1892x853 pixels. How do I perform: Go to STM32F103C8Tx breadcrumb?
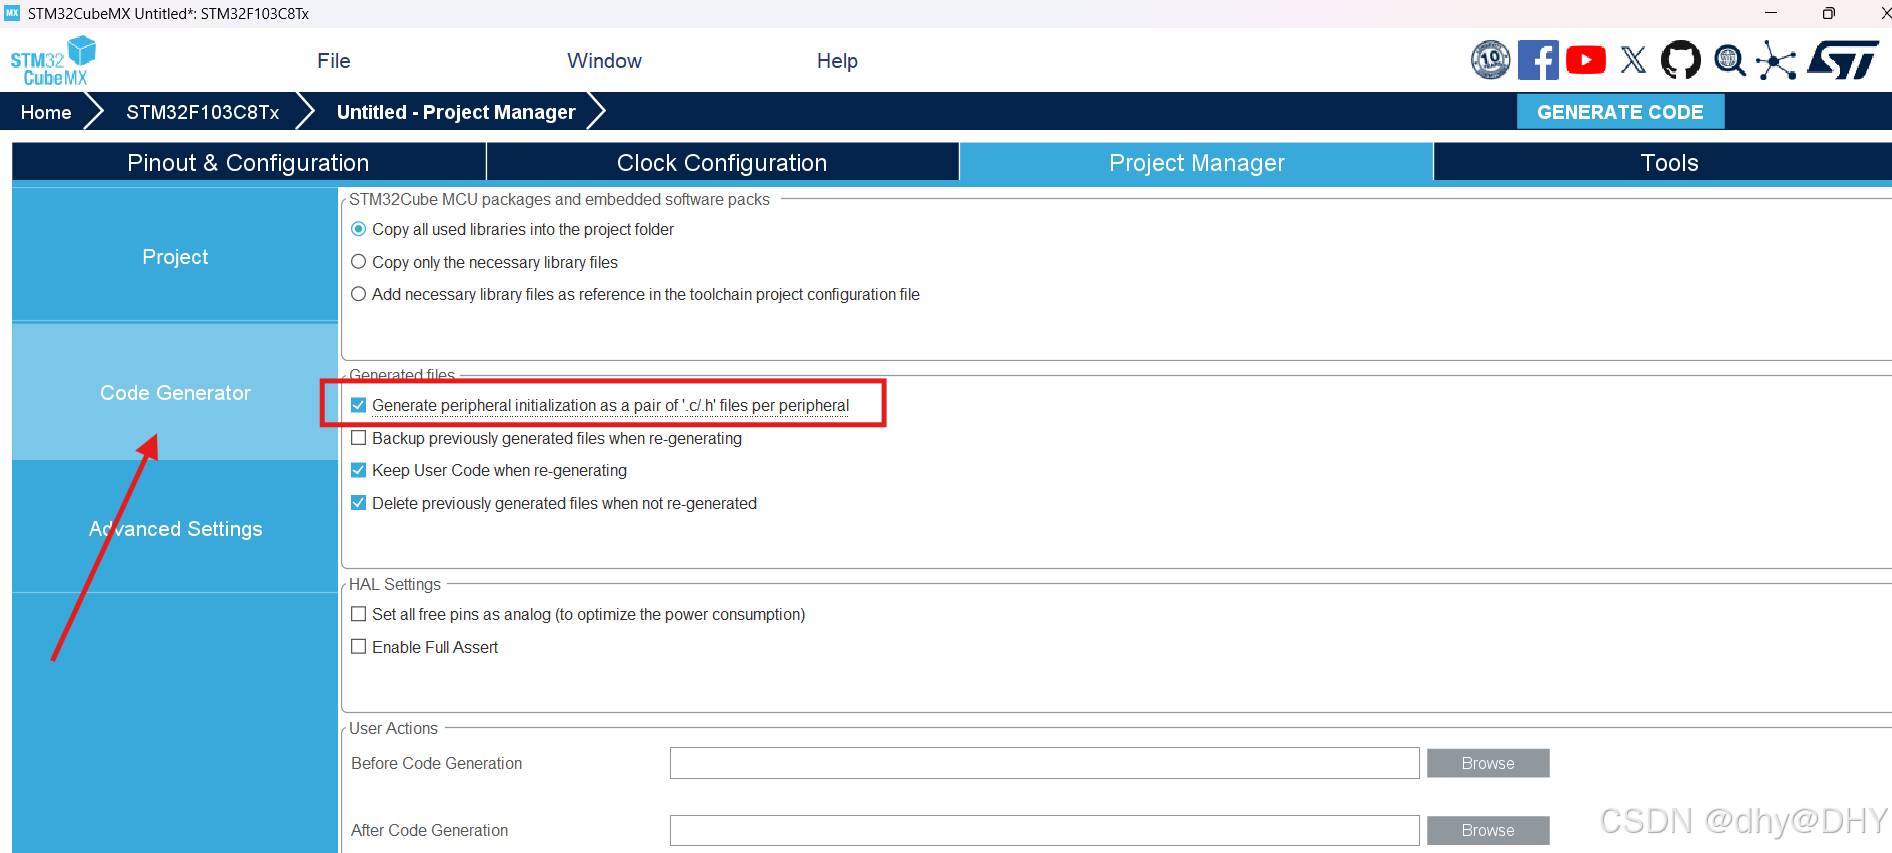click(202, 112)
